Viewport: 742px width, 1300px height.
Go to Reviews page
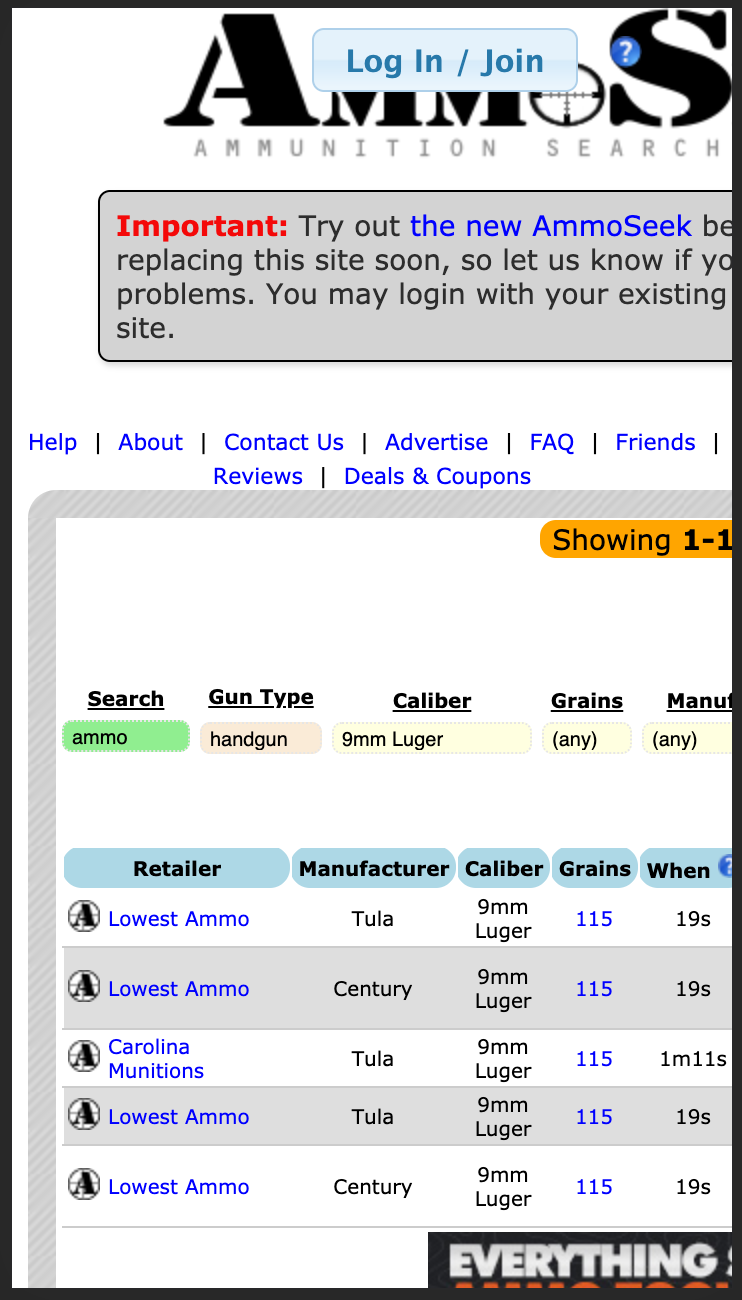click(x=258, y=476)
